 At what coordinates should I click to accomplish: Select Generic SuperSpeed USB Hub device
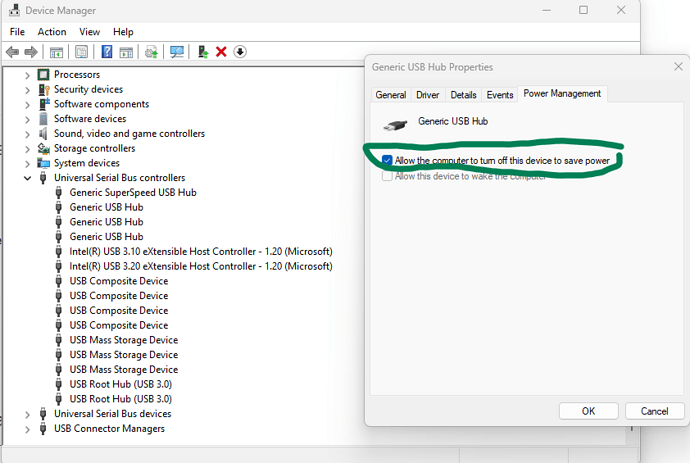[x=132, y=193]
